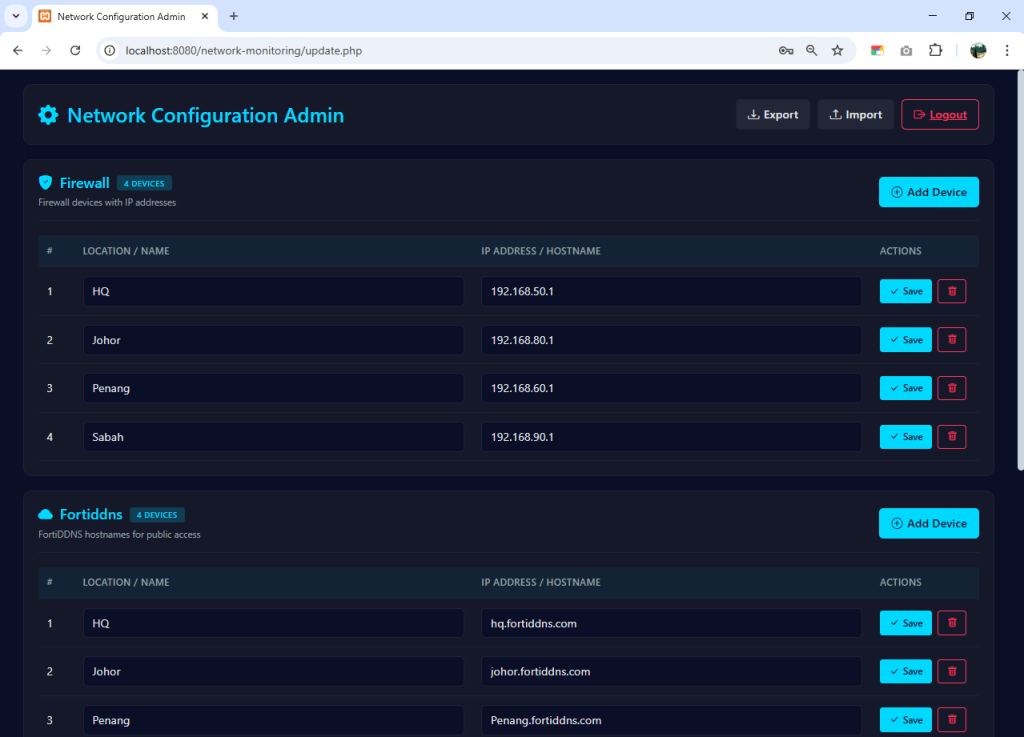Image resolution: width=1024 pixels, height=737 pixels.
Task: Expand the tab search dropdown arrow
Action: click(16, 16)
